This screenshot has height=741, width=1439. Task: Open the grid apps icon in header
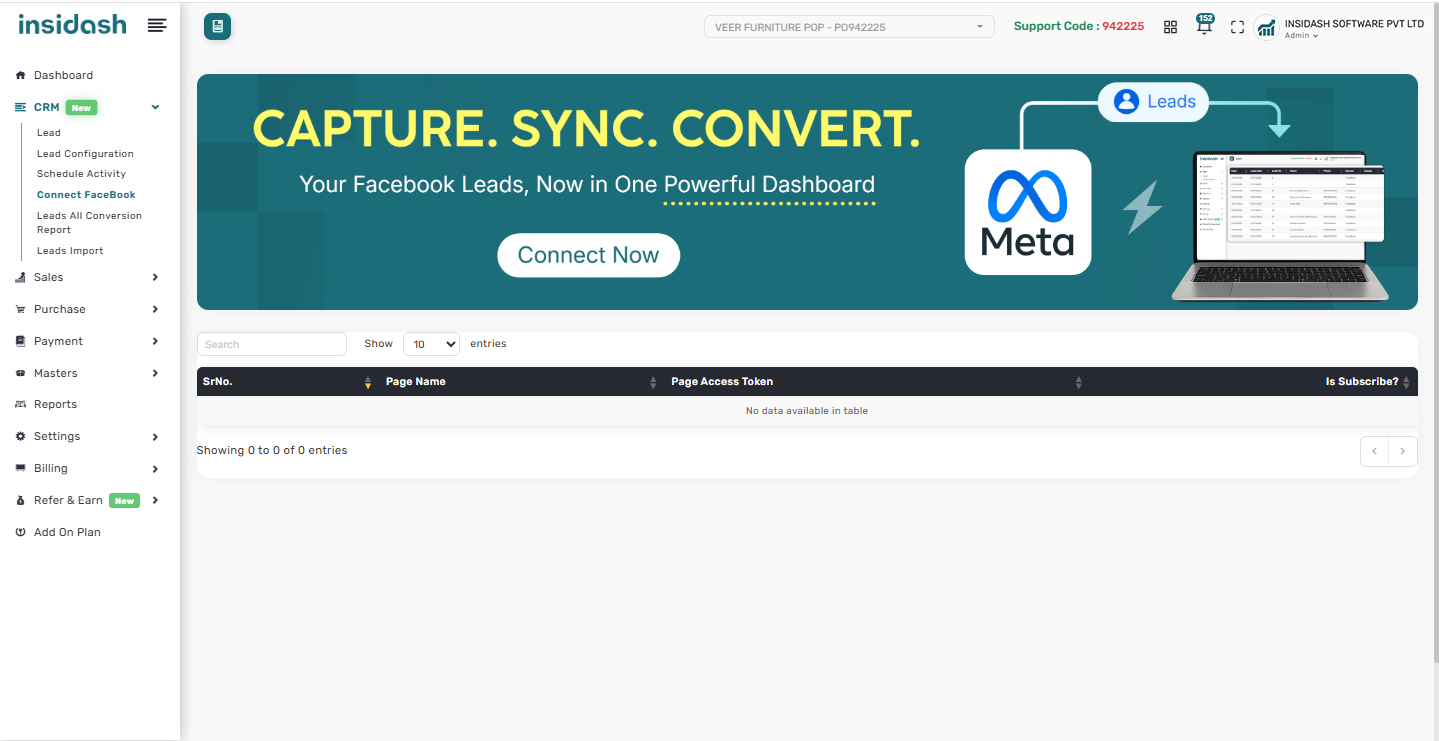pyautogui.click(x=1170, y=27)
